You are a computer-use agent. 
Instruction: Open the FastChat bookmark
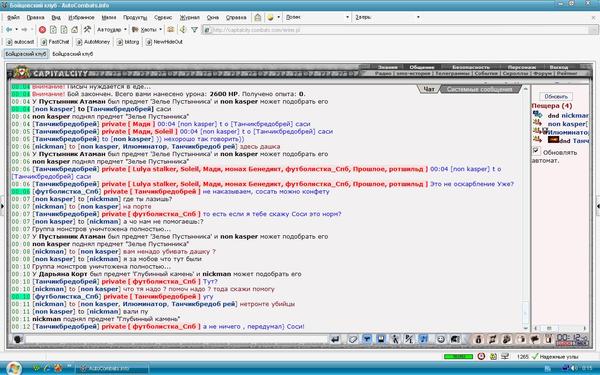coord(55,42)
